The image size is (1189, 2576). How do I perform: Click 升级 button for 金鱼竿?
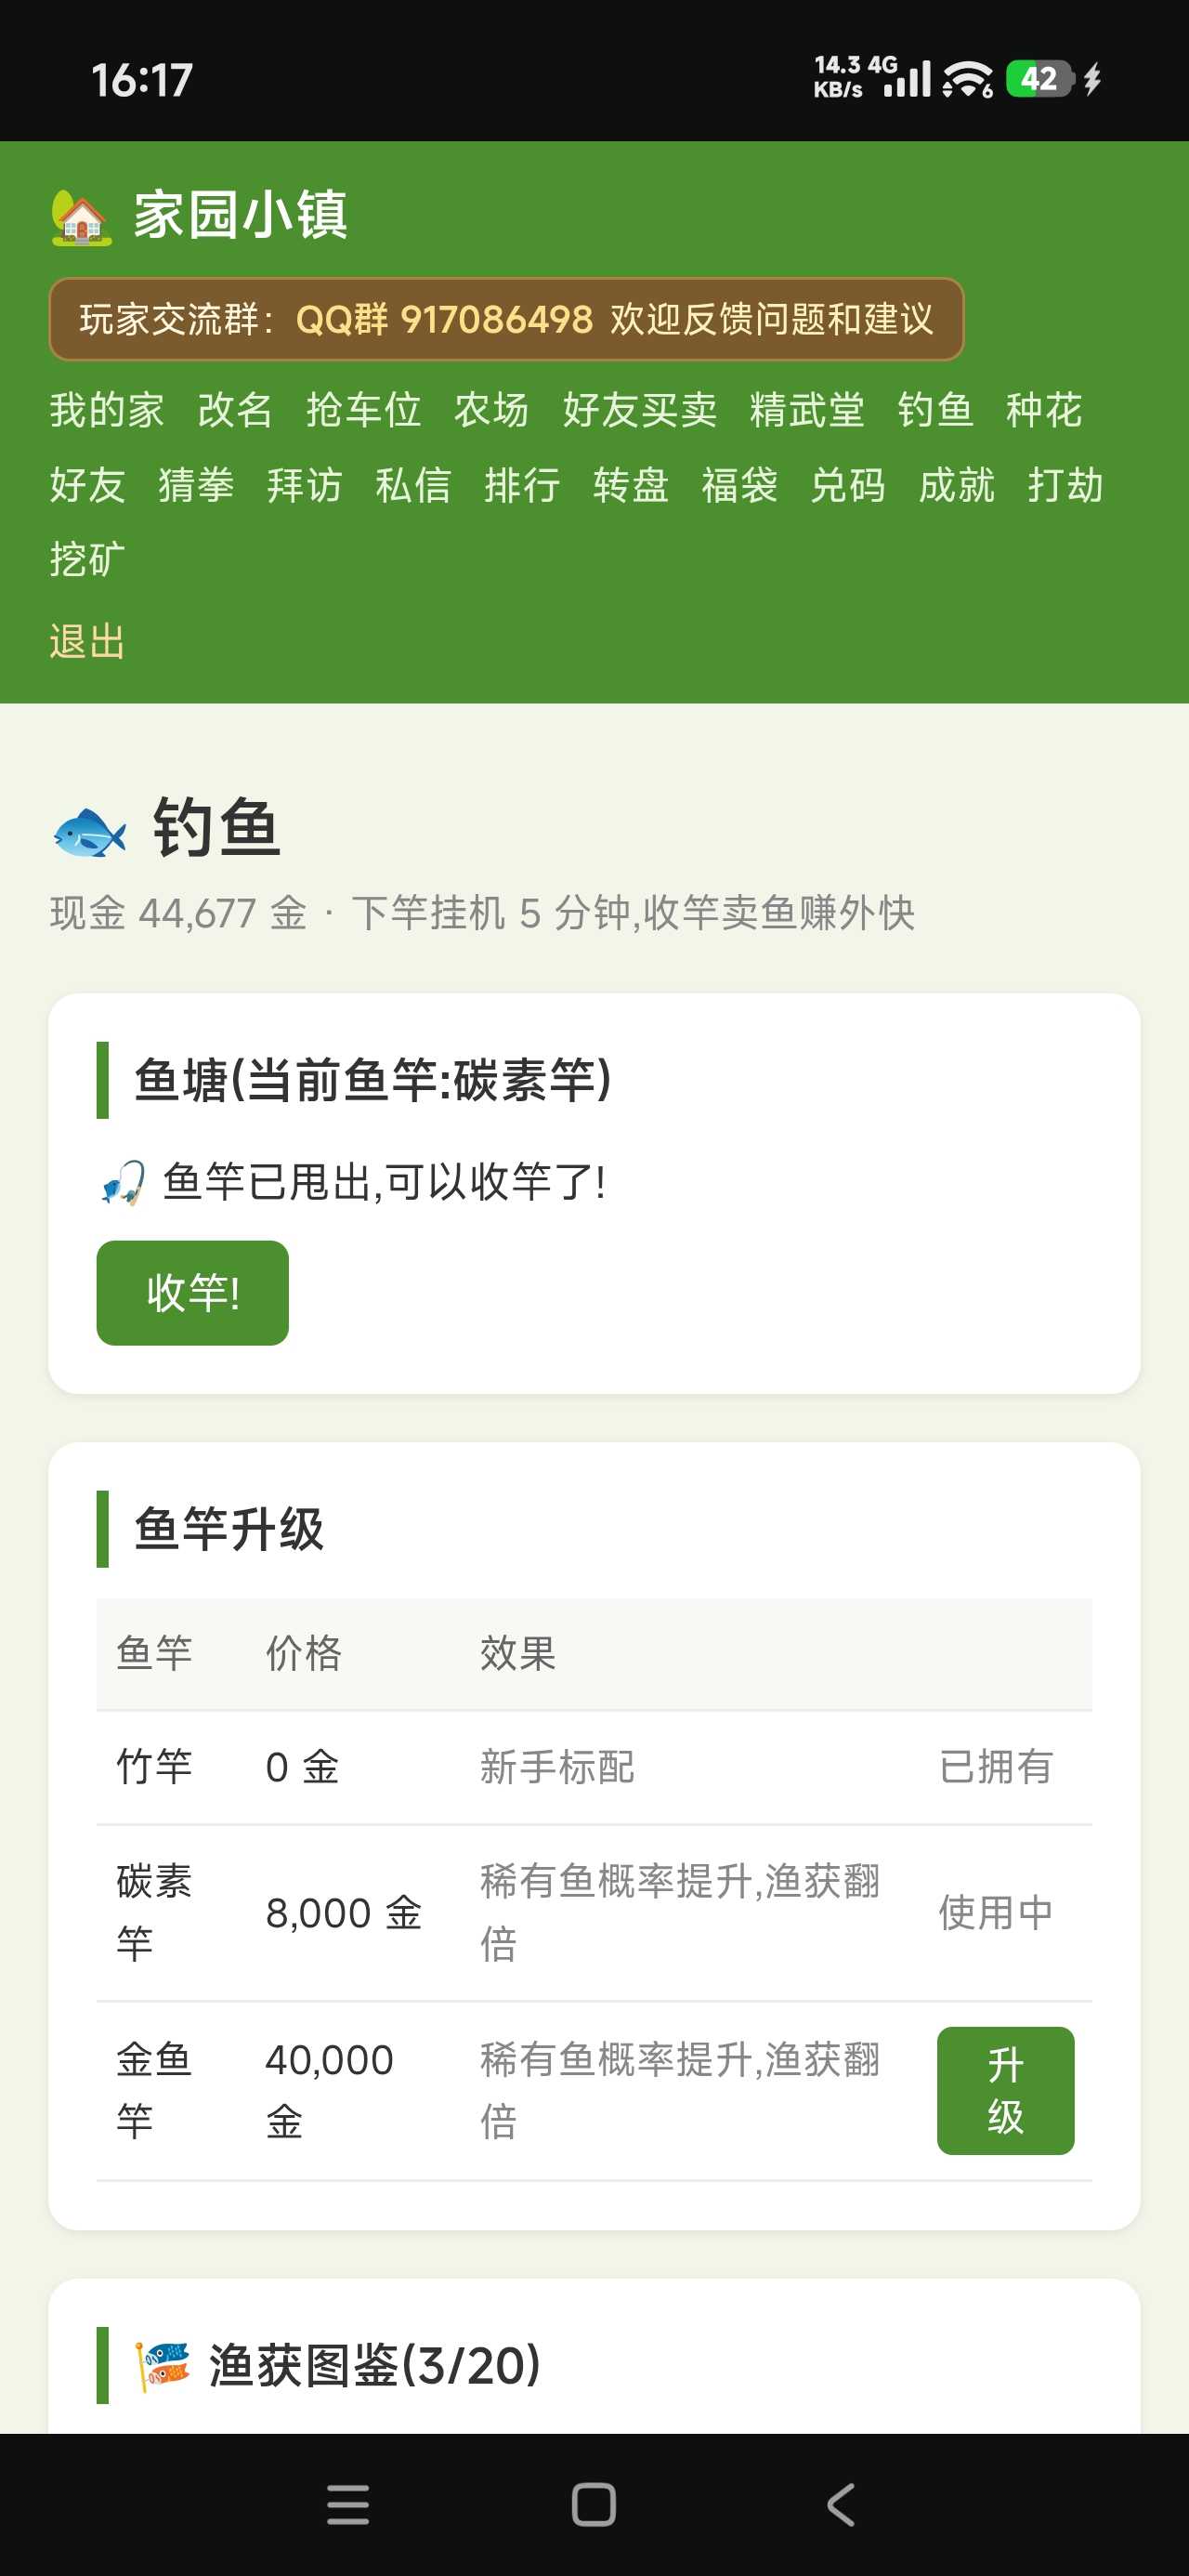1005,2090
